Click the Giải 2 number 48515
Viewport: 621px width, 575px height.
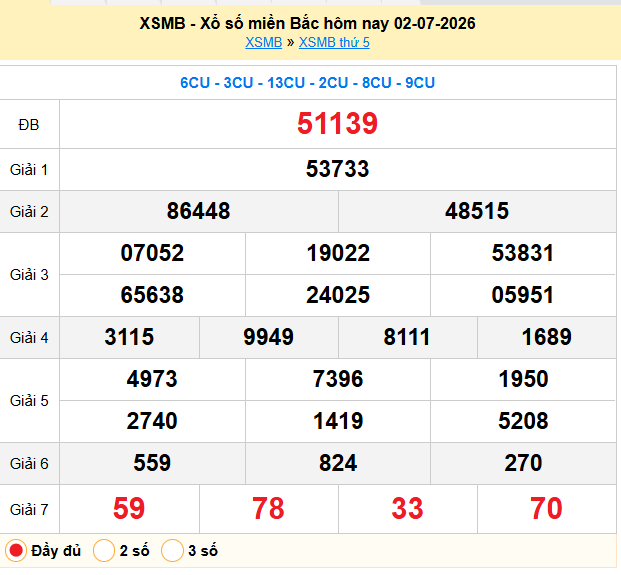click(x=477, y=211)
